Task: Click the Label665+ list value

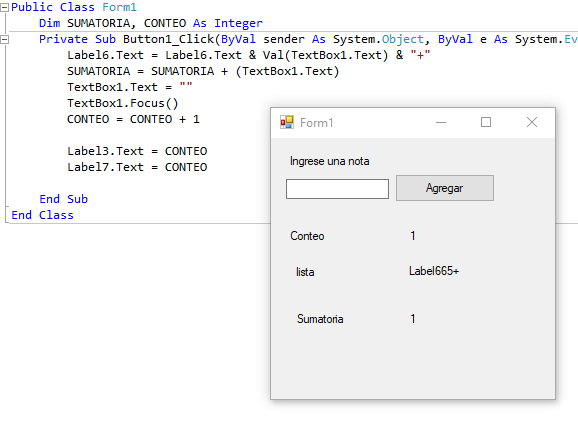Action: [x=434, y=271]
